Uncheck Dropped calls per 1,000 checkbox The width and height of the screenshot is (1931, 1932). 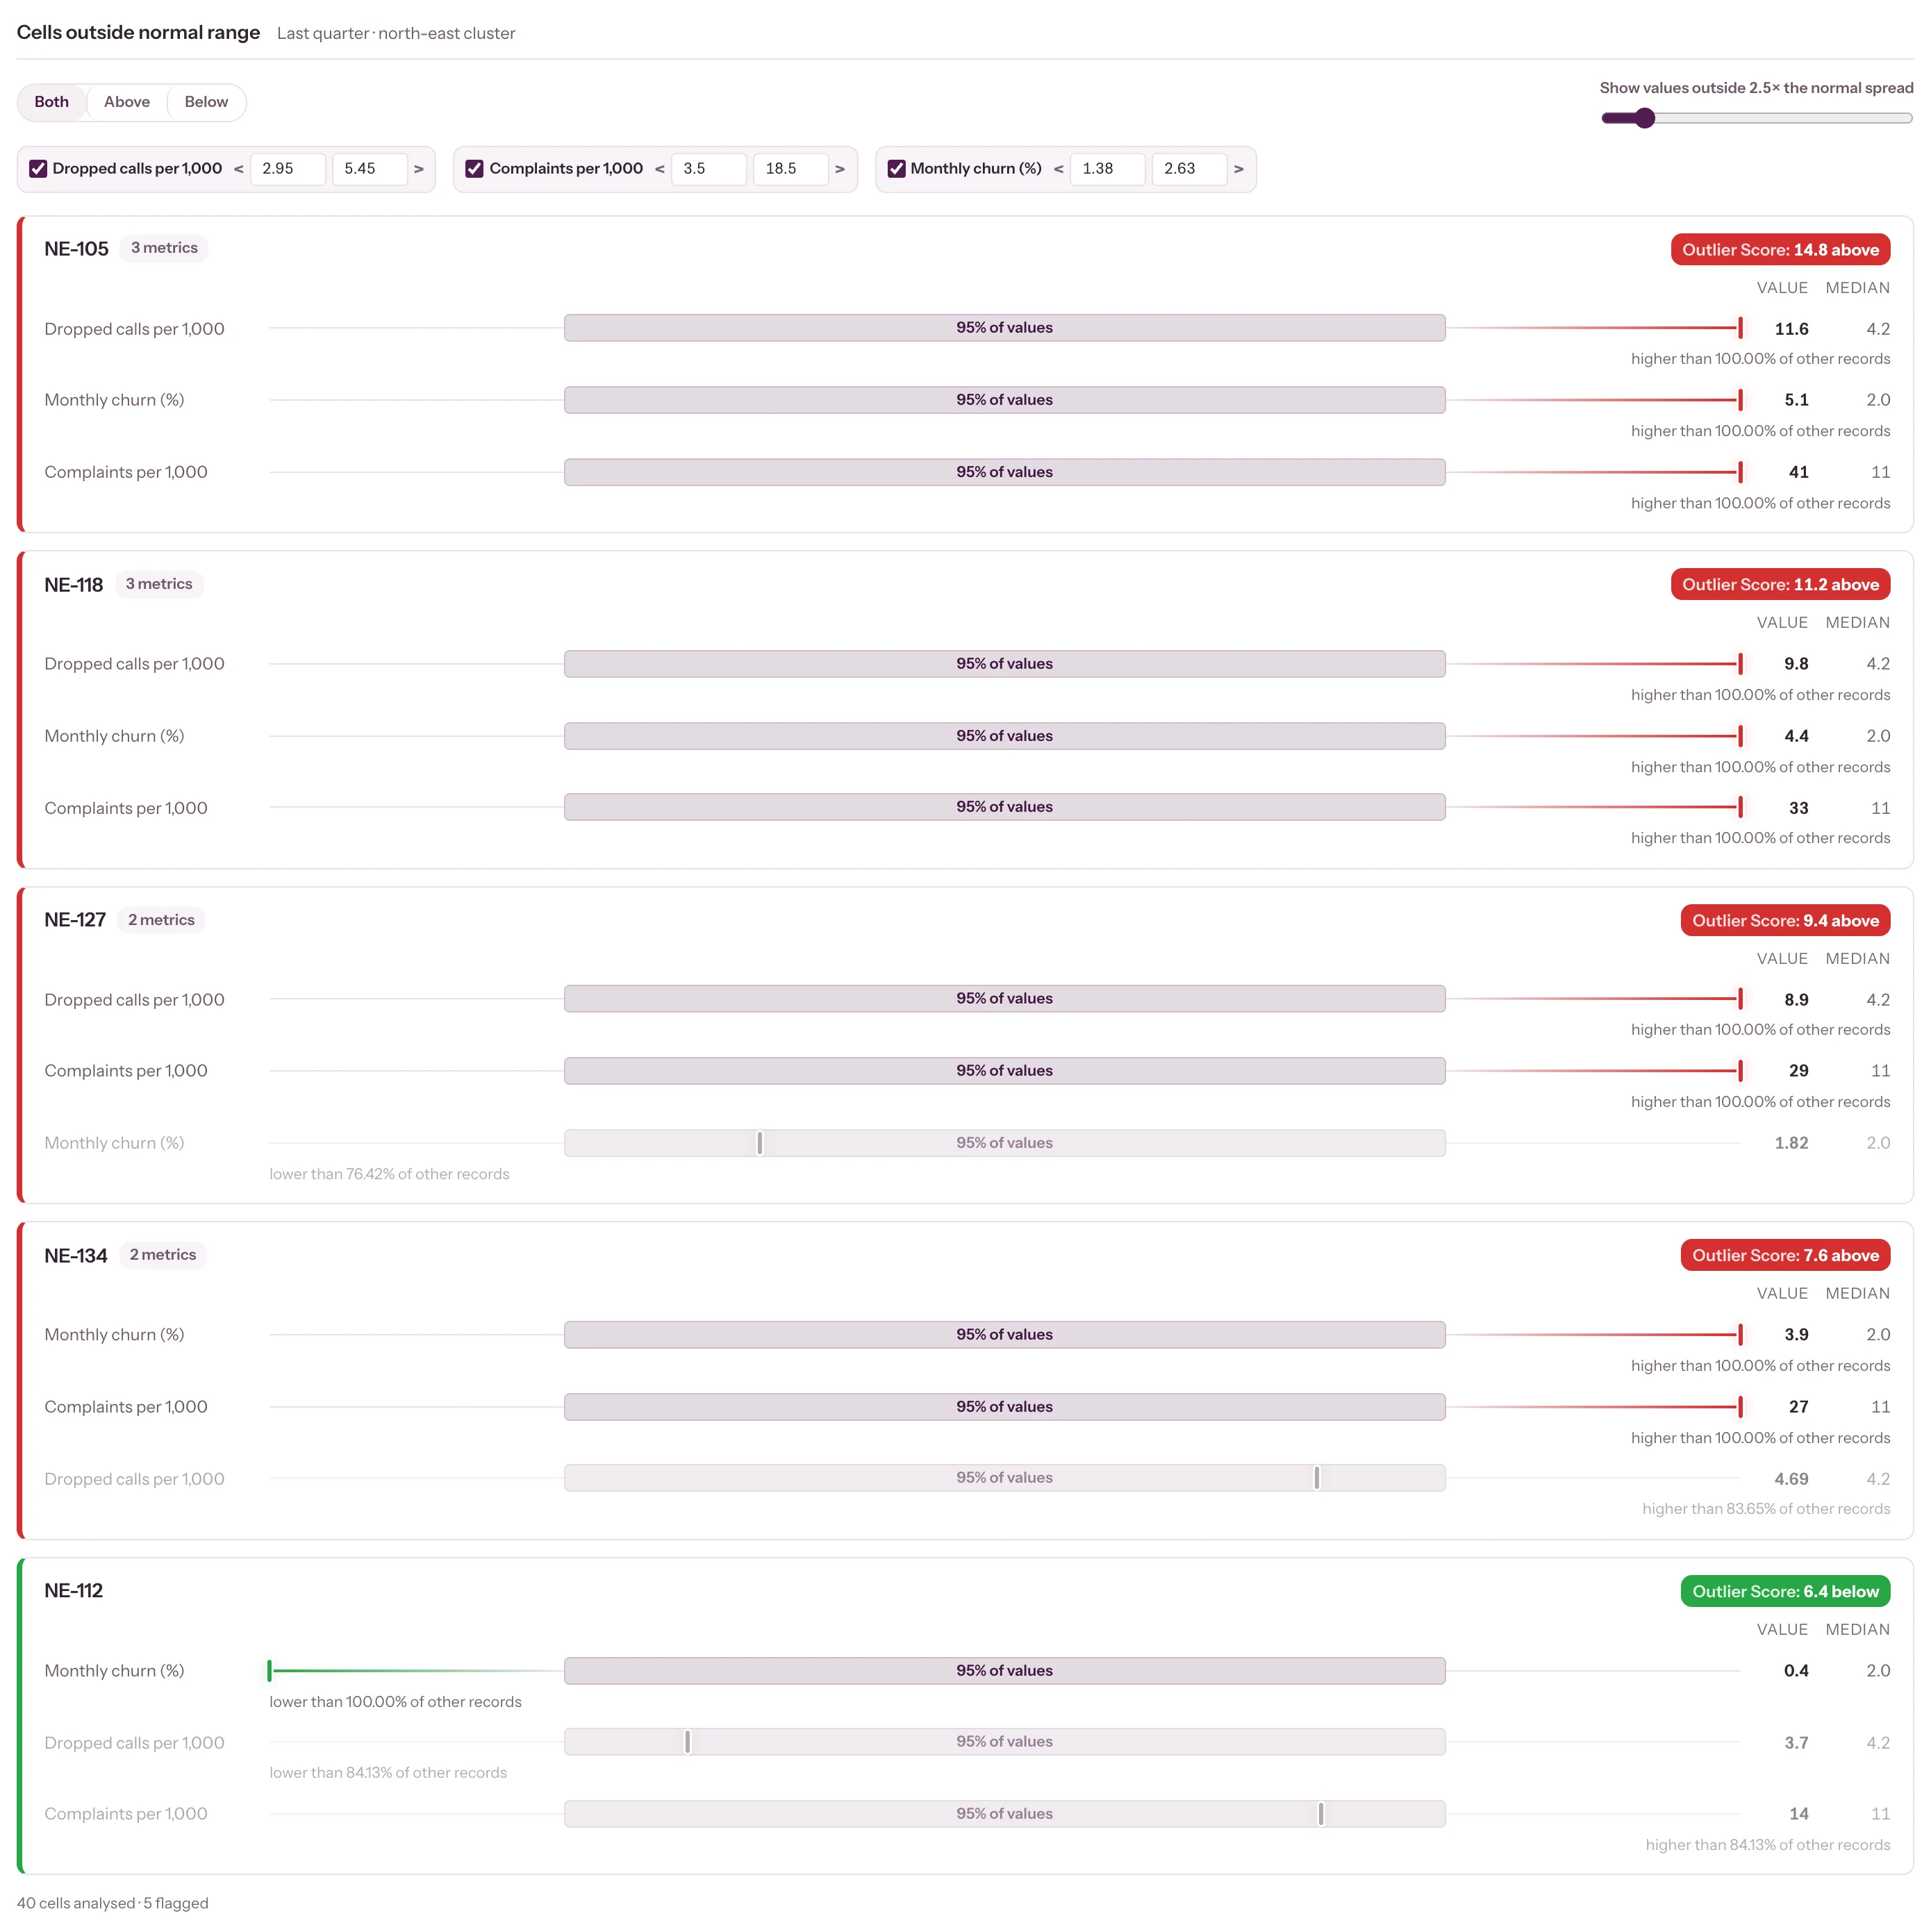click(x=38, y=169)
